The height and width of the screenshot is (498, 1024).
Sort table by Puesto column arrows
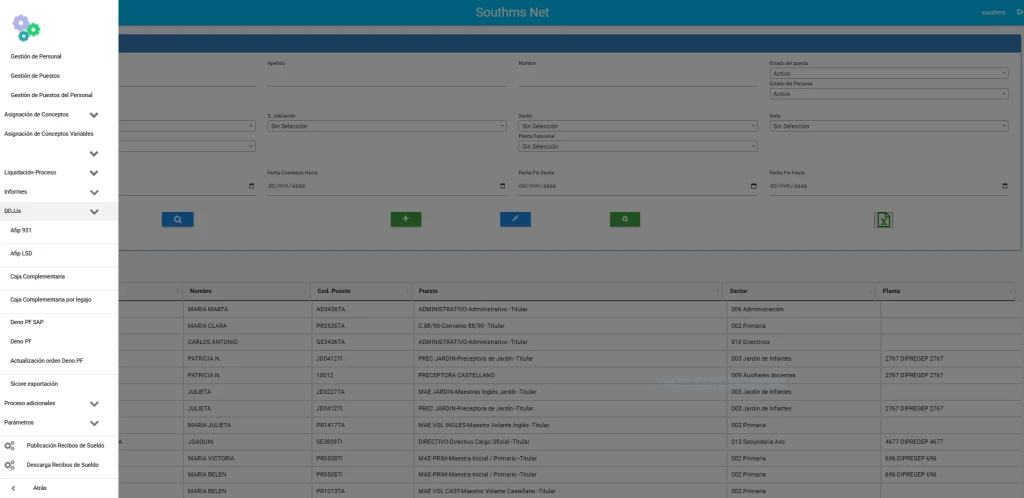pos(716,291)
